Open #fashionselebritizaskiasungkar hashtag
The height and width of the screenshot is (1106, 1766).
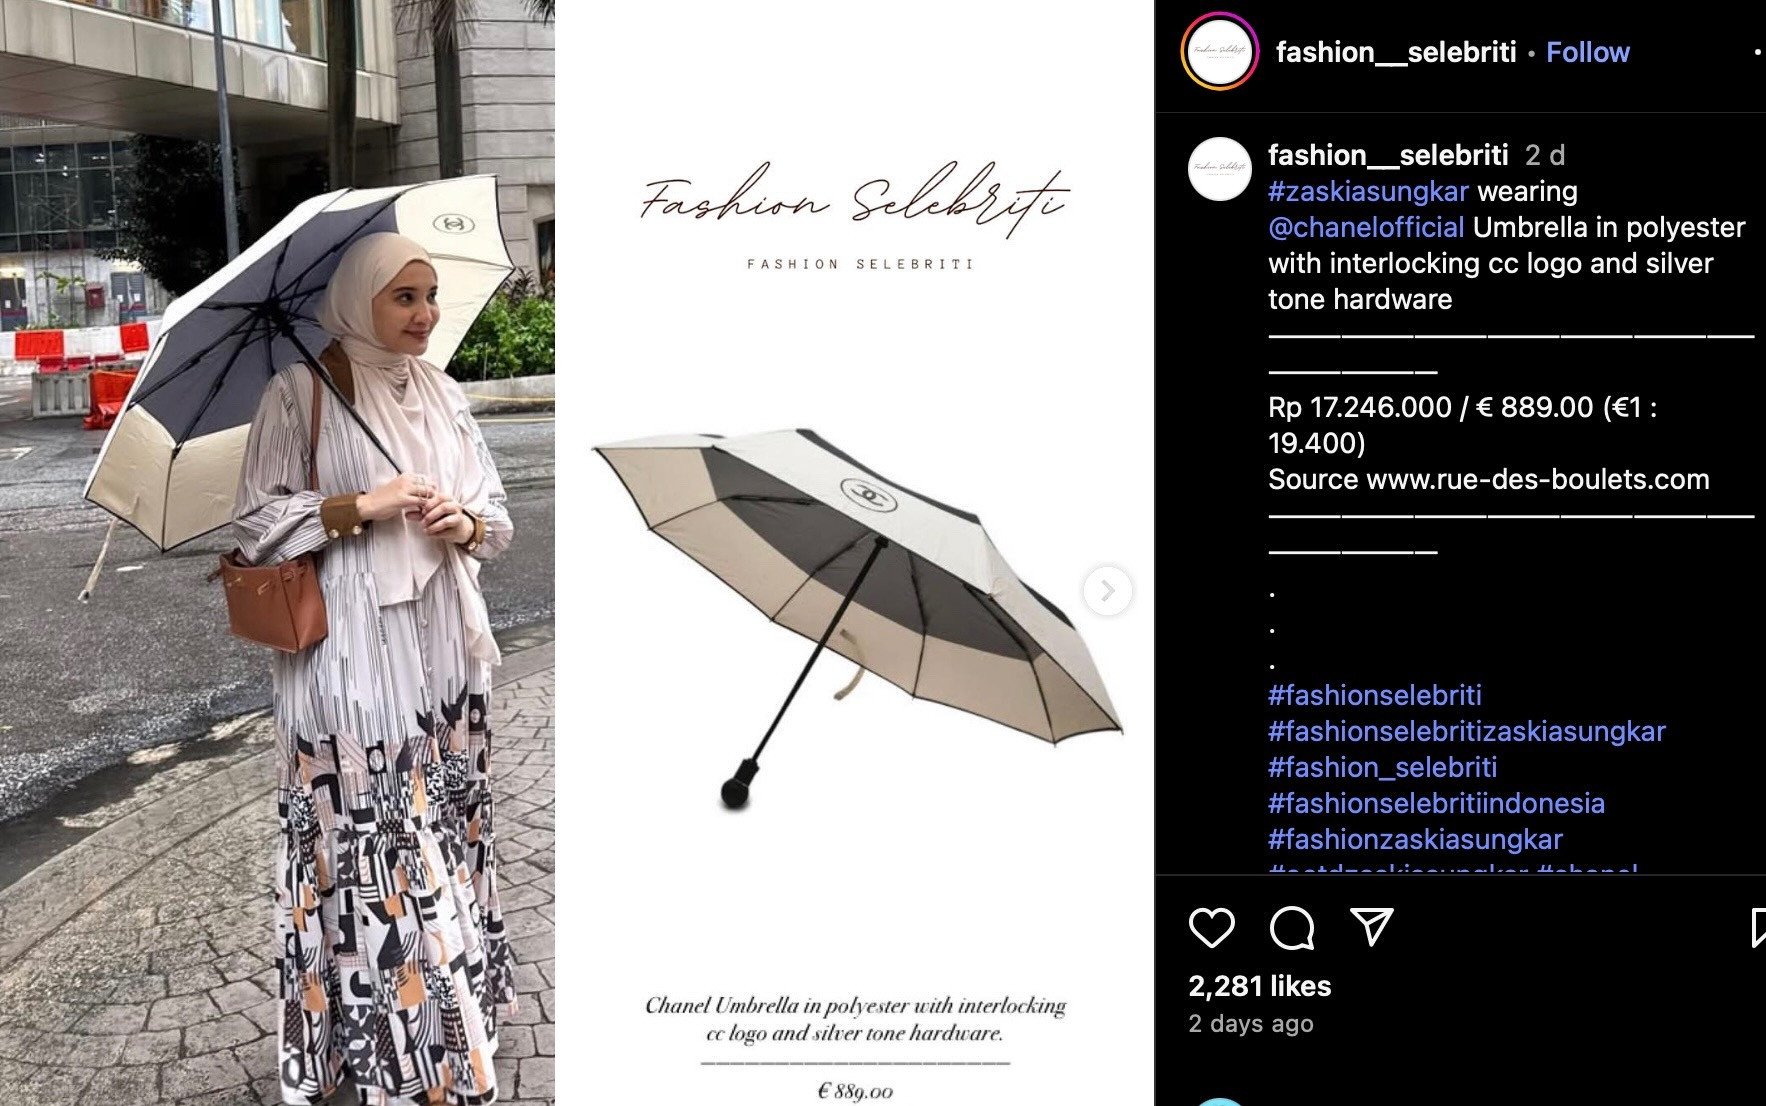(1466, 731)
